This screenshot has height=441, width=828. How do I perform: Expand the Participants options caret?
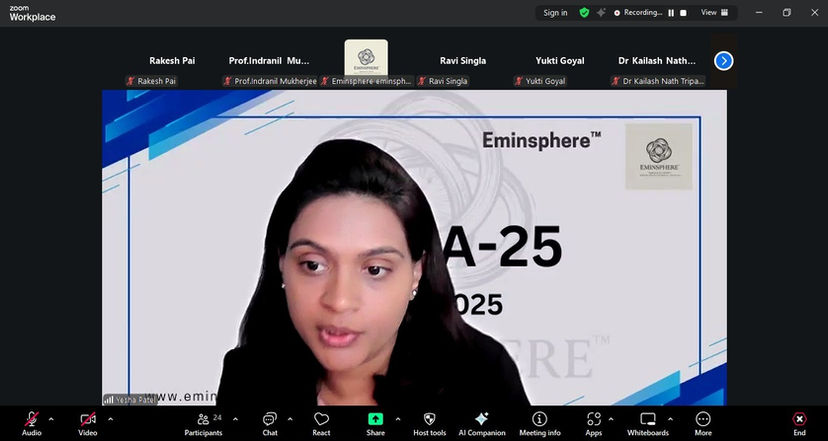[235, 419]
